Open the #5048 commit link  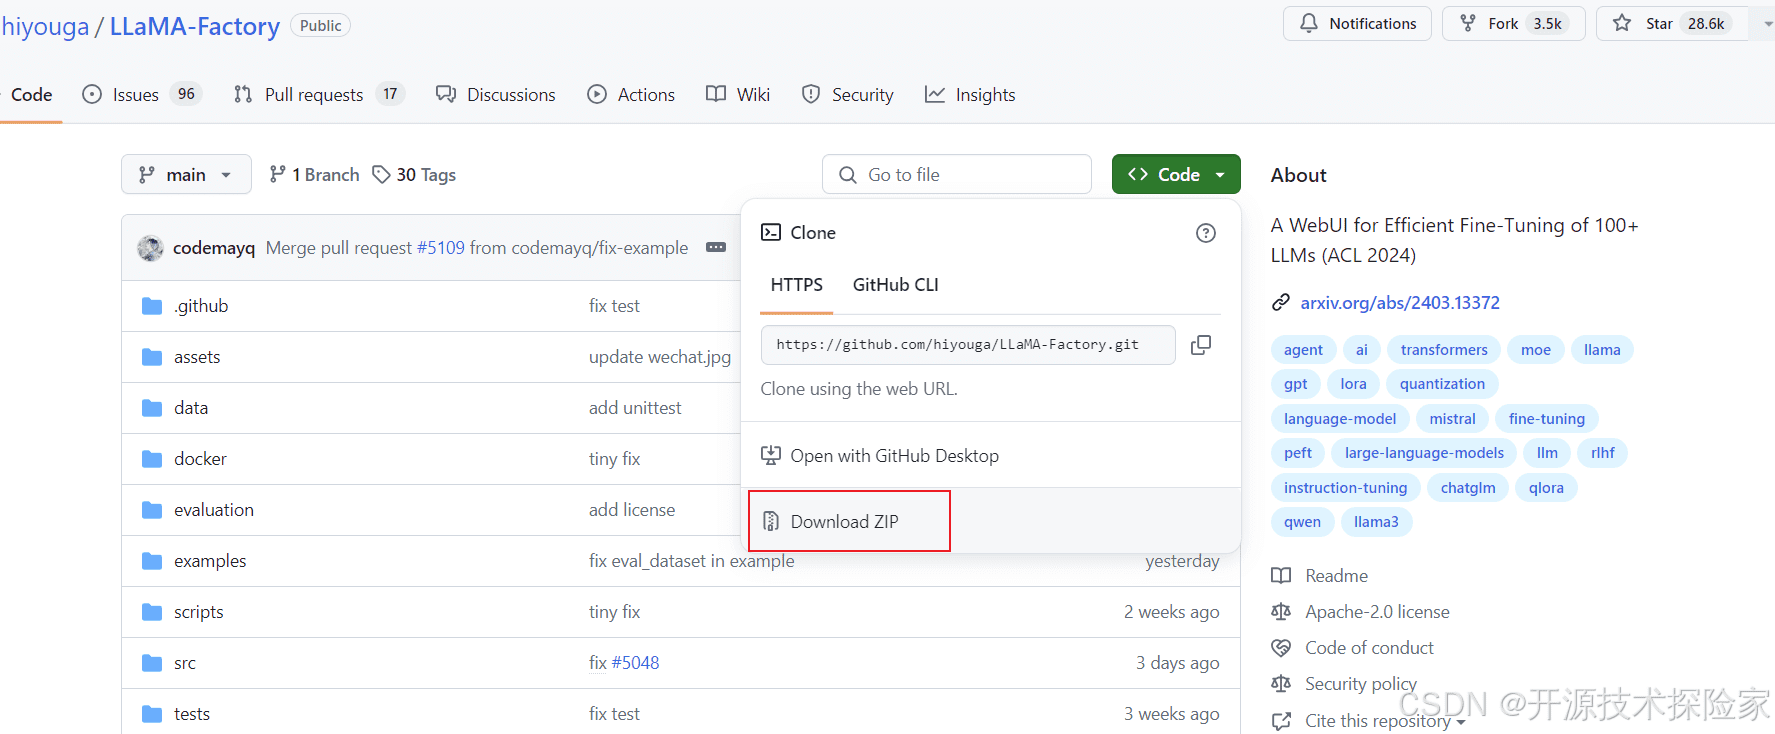click(x=635, y=663)
